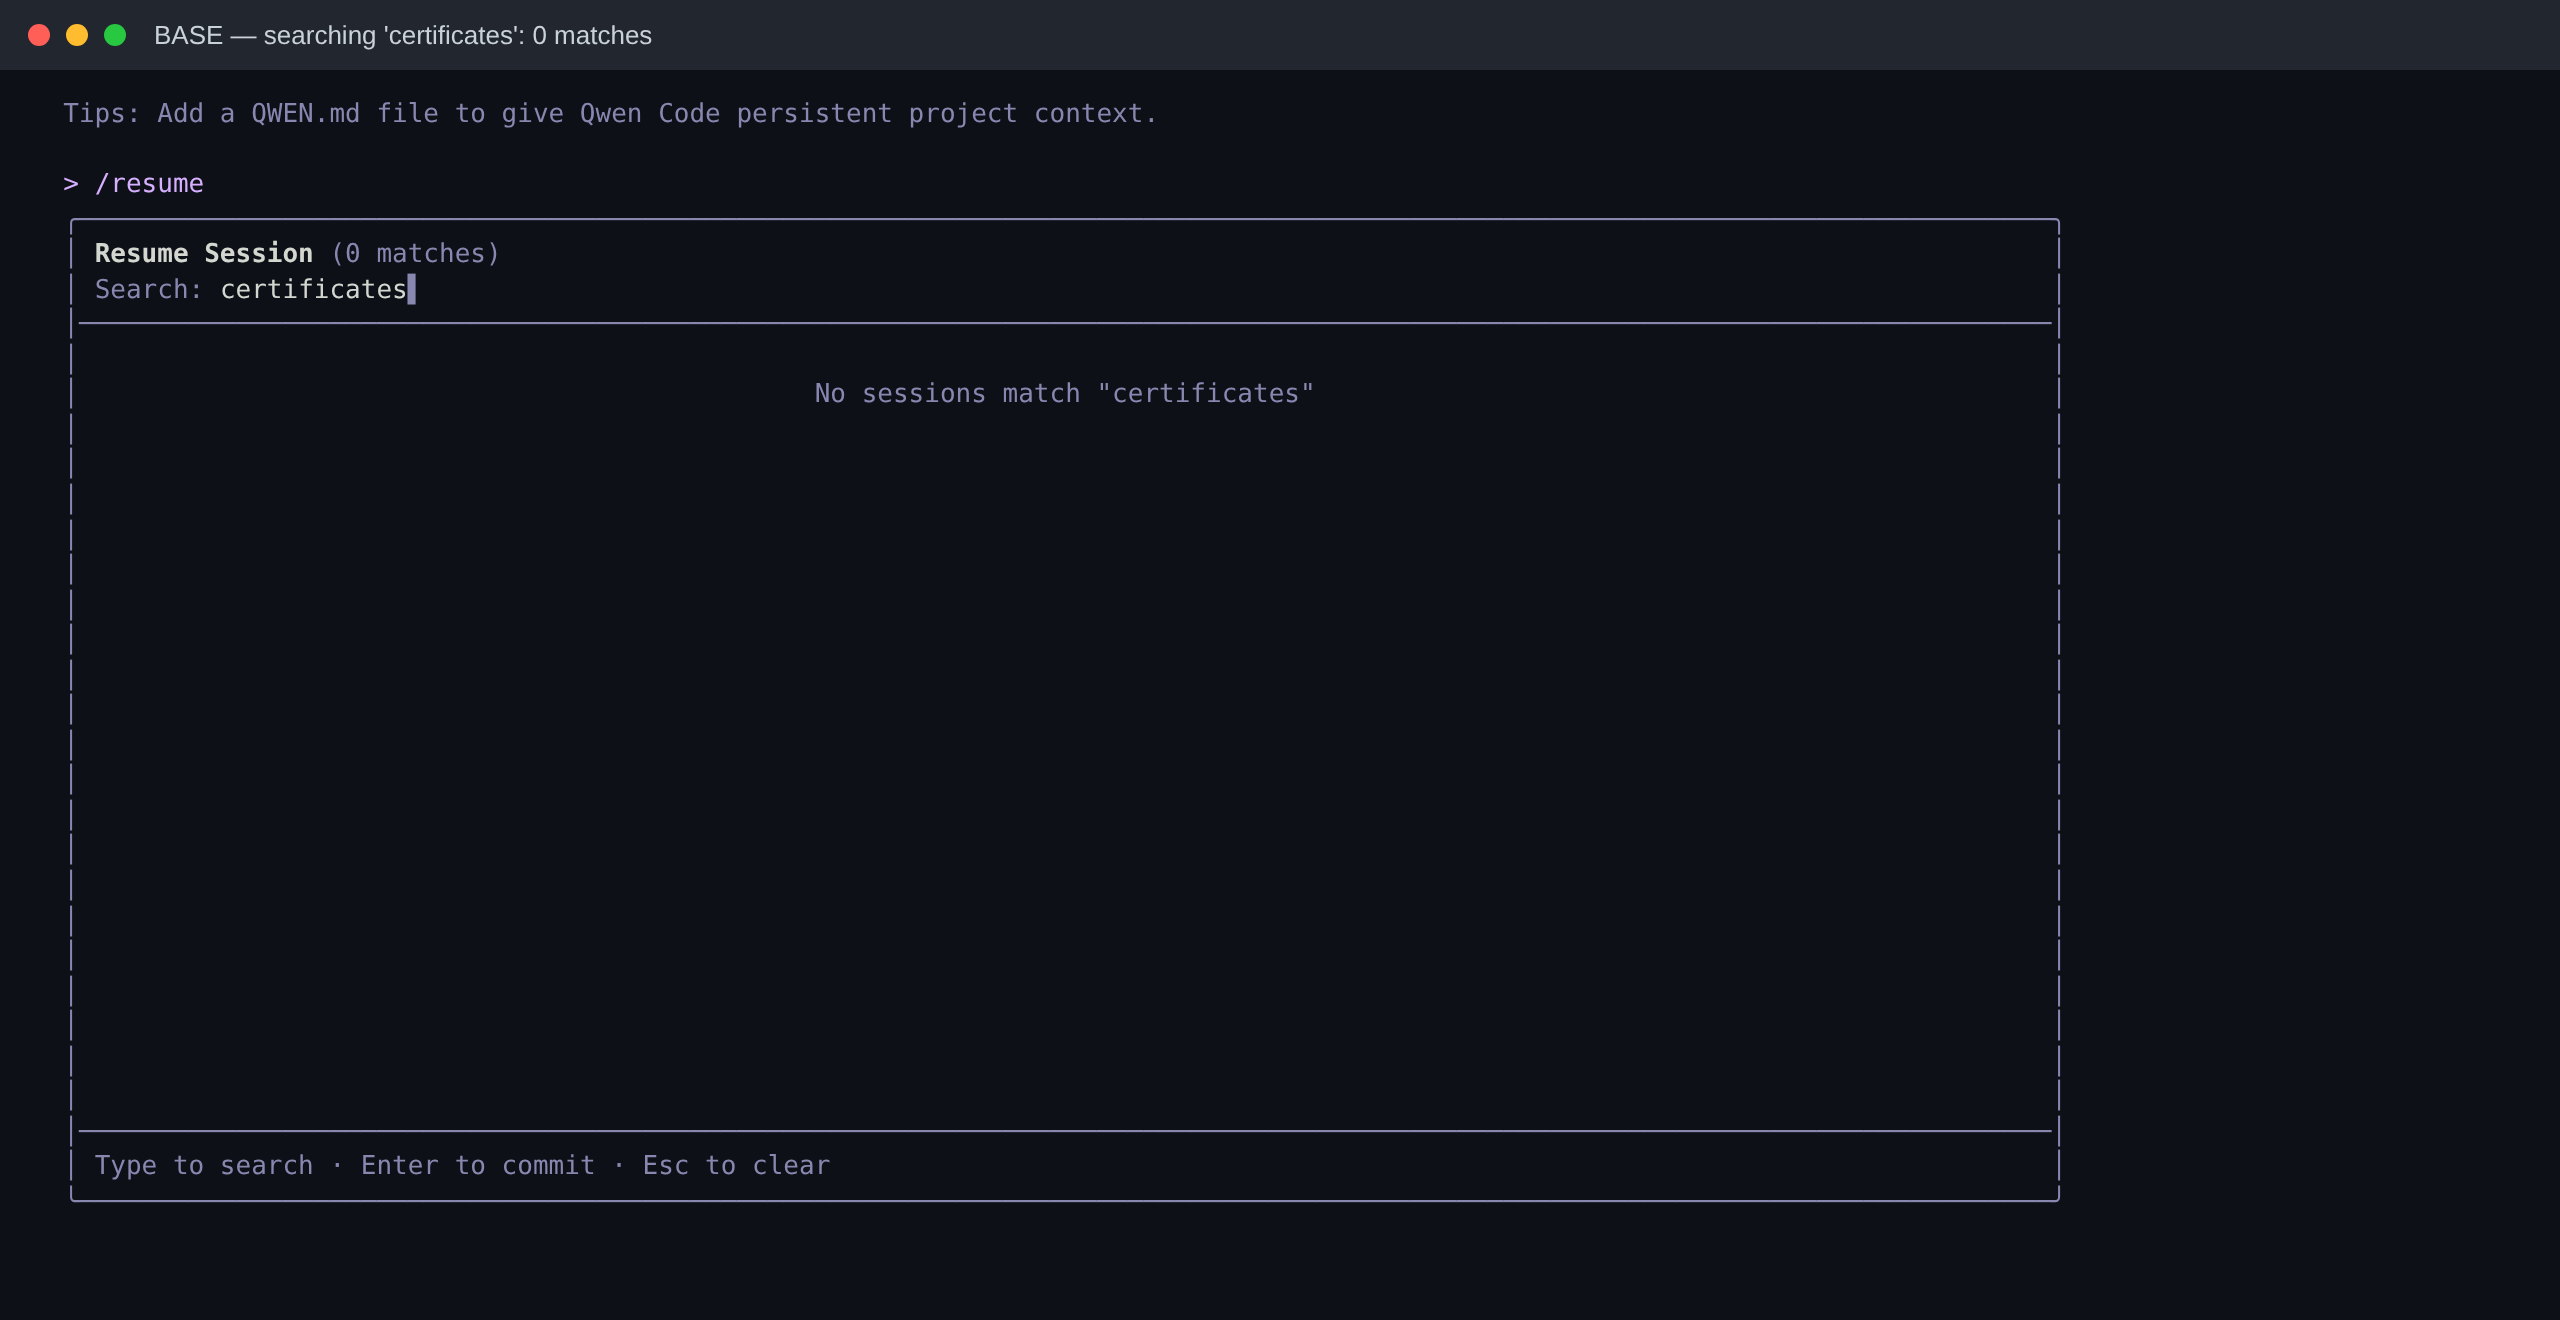Screen dimensions: 2560x1320
Task: Click the QWEN.md tips line
Action: coord(610,113)
